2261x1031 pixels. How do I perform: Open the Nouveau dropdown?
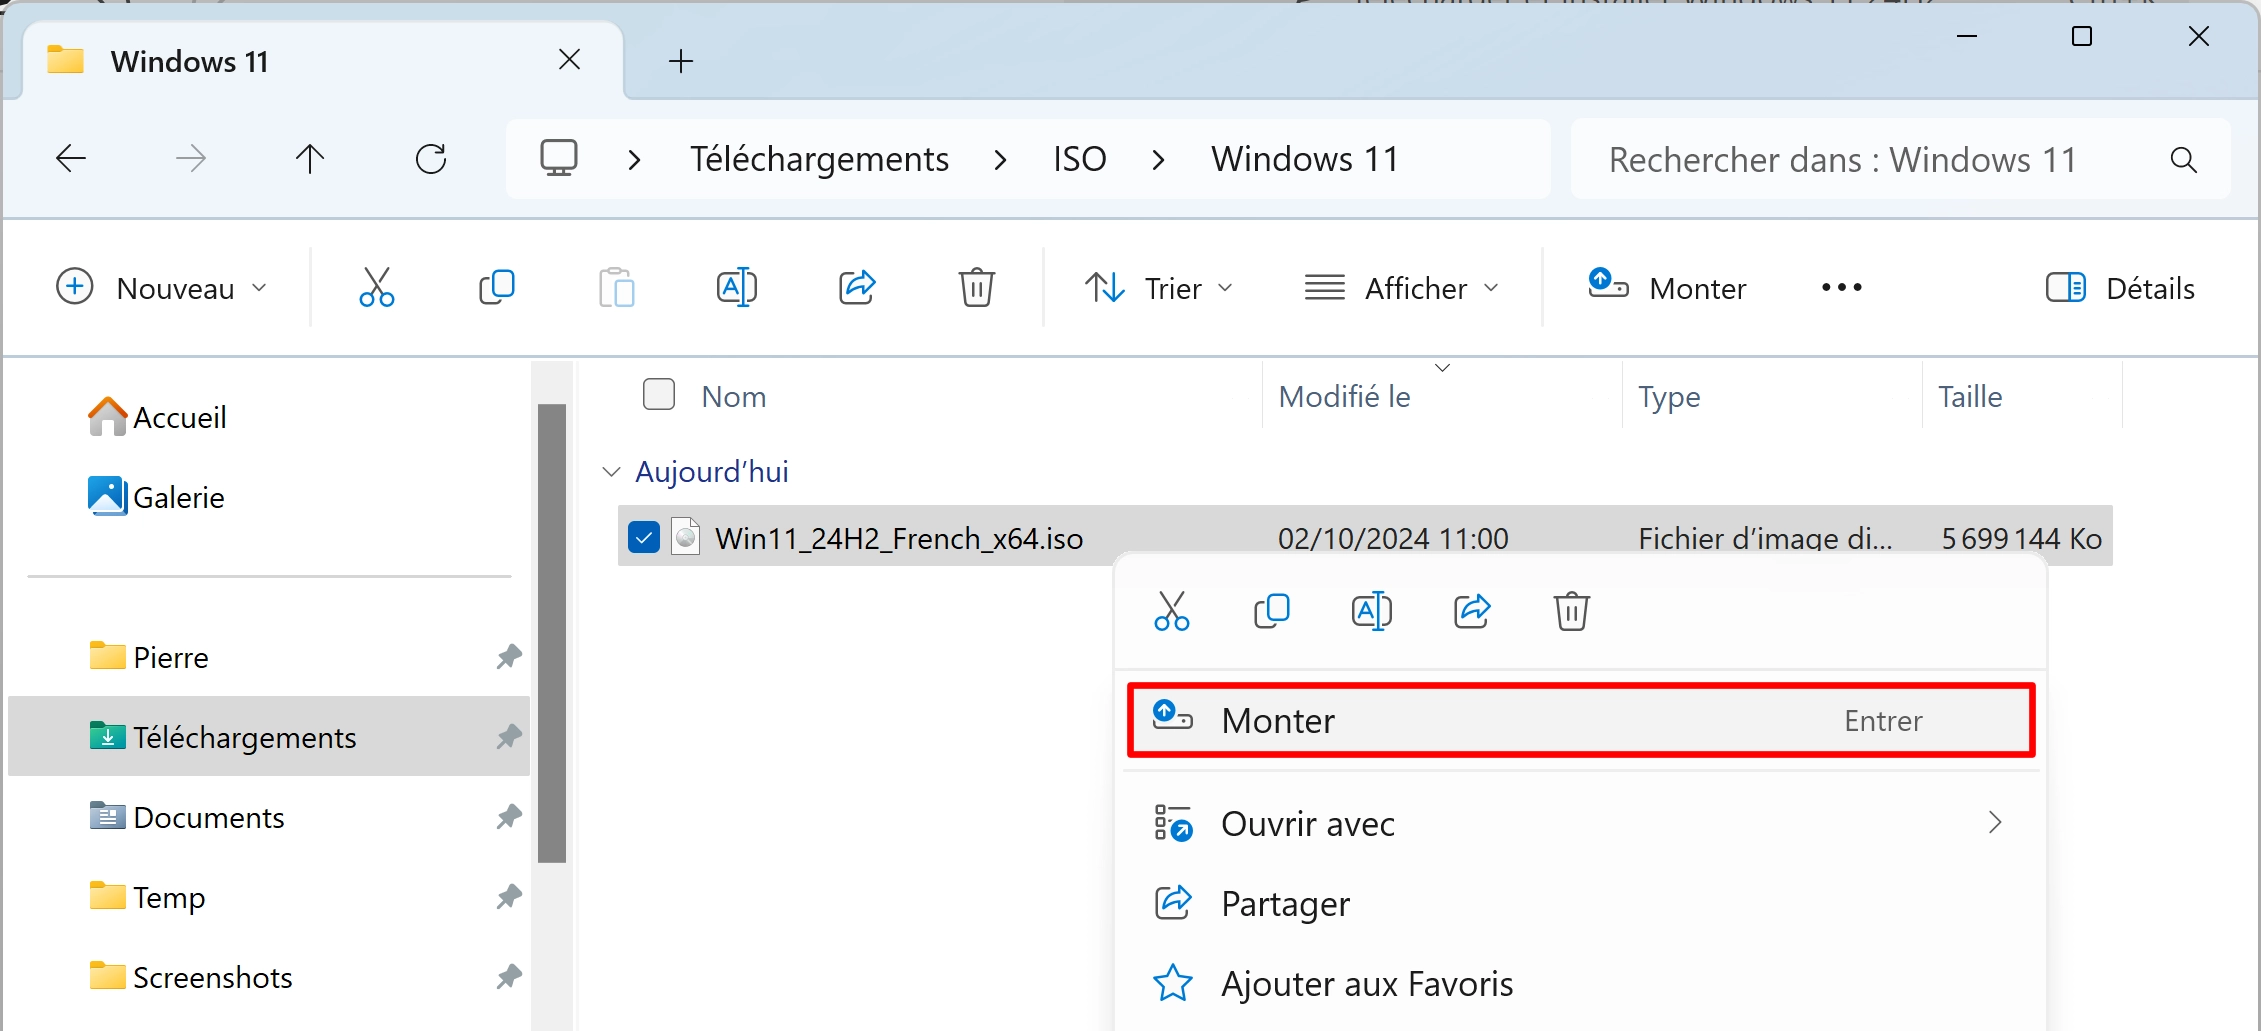163,288
